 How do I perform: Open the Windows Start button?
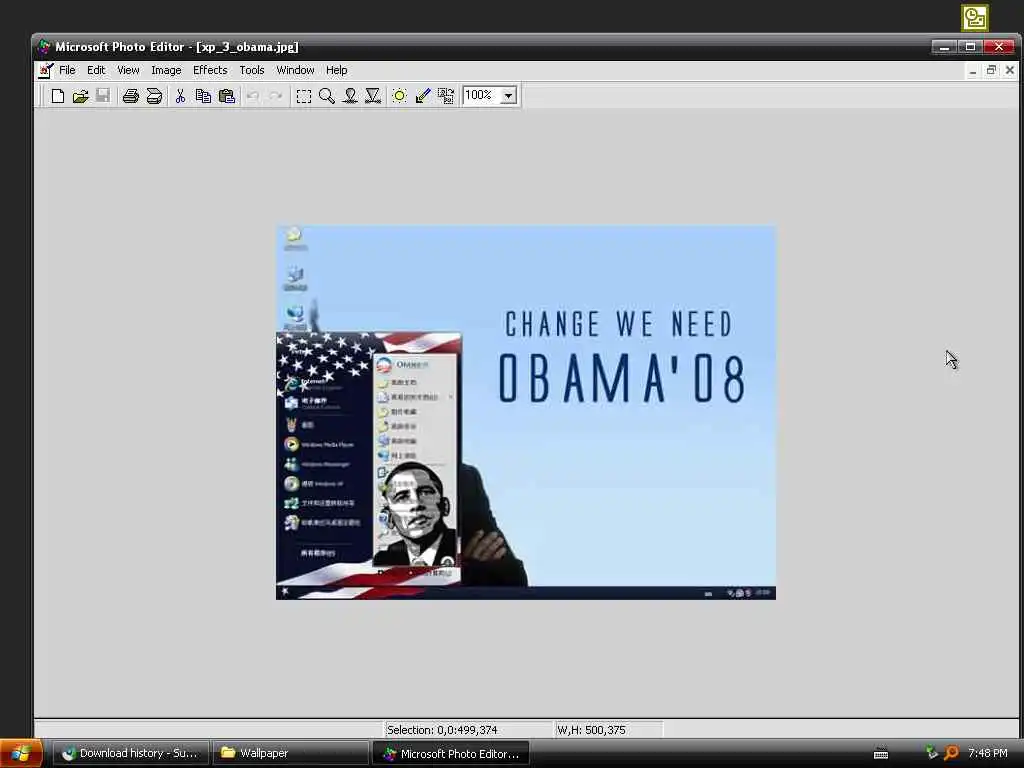coord(21,754)
